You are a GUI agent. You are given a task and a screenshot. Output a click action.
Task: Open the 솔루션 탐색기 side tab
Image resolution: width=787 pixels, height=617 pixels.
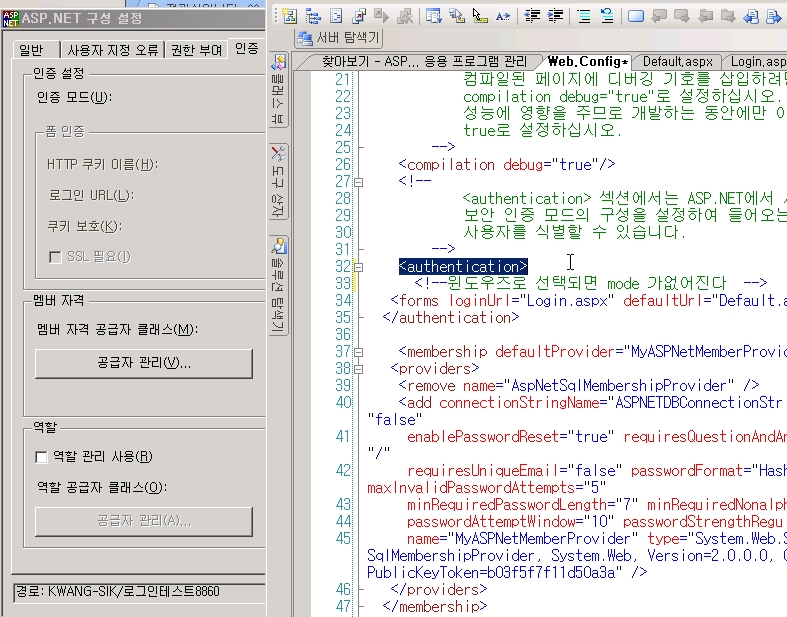pyautogui.click(x=278, y=285)
